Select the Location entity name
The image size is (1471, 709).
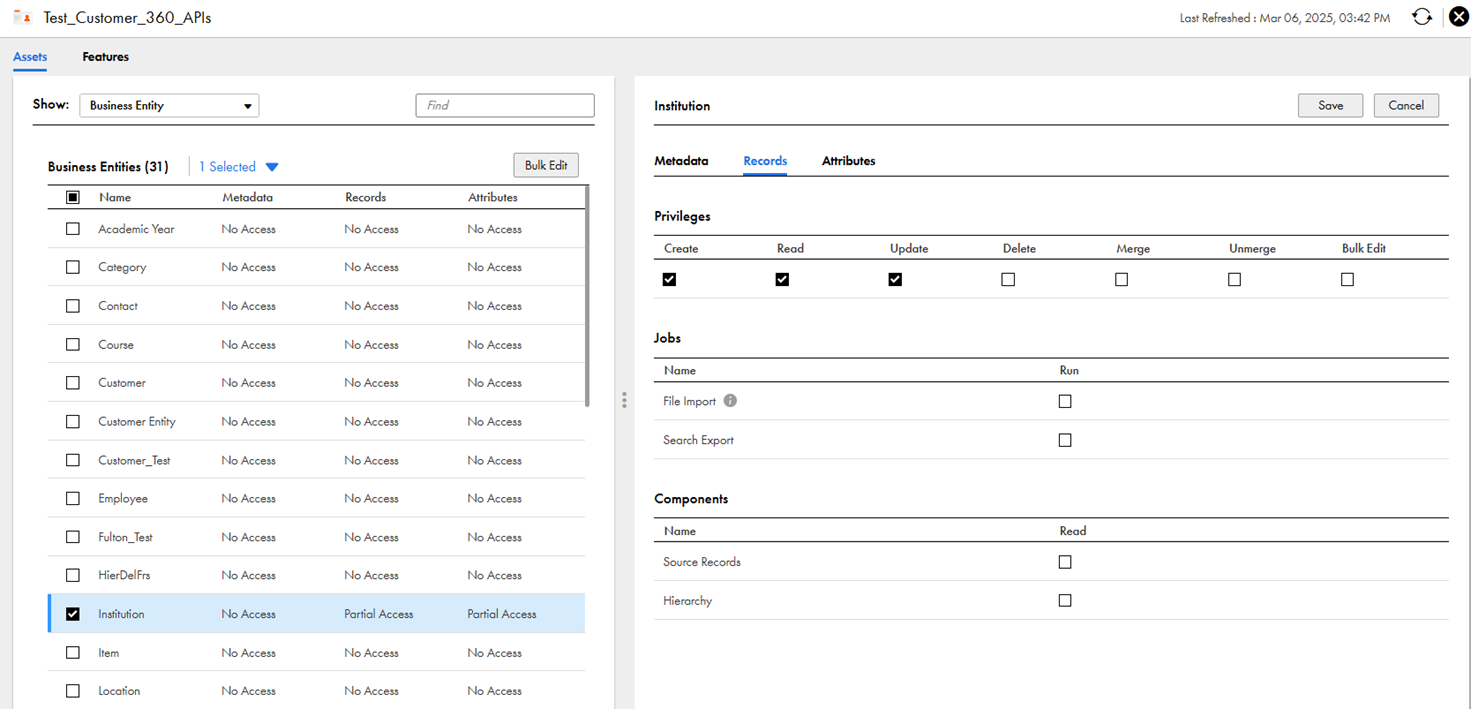click(x=119, y=691)
